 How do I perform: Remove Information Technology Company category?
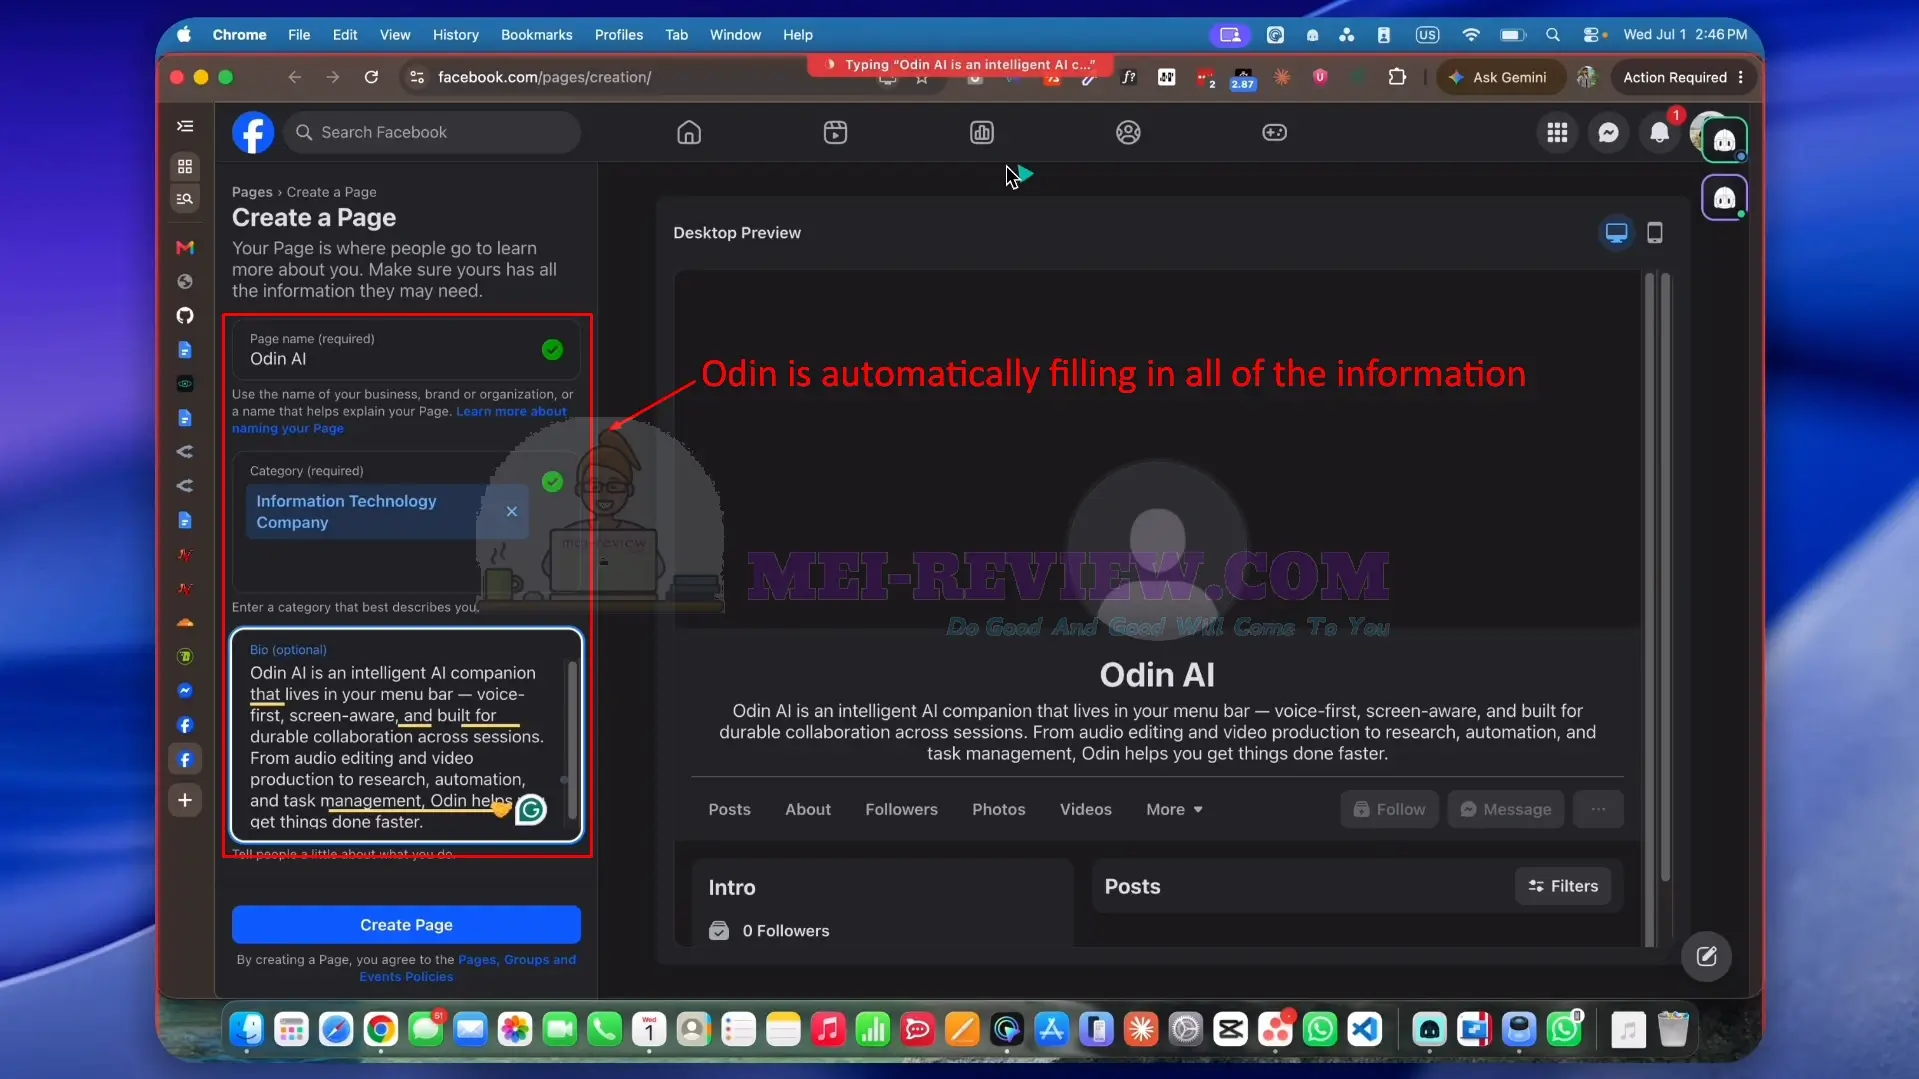pyautogui.click(x=511, y=511)
